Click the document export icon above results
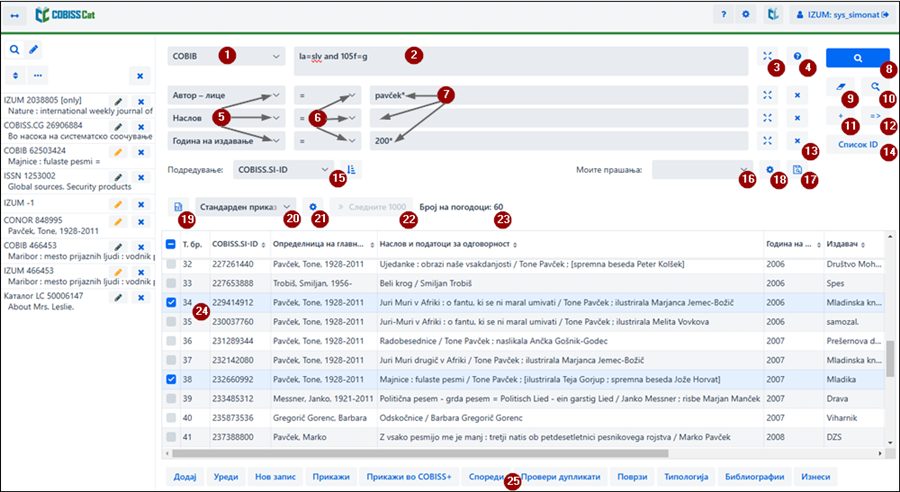 (178, 207)
